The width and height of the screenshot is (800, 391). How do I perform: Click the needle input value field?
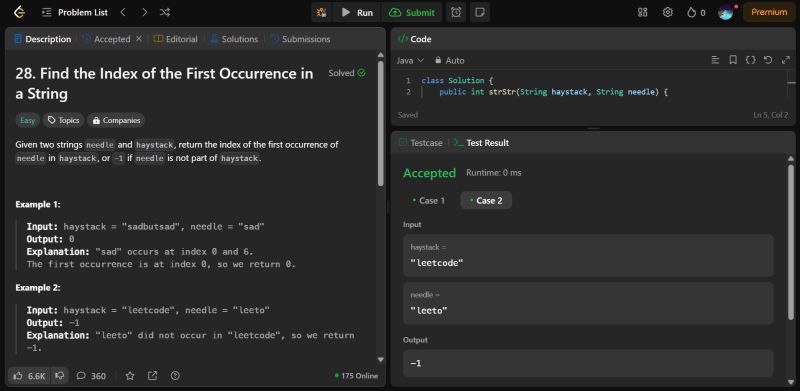coord(588,303)
